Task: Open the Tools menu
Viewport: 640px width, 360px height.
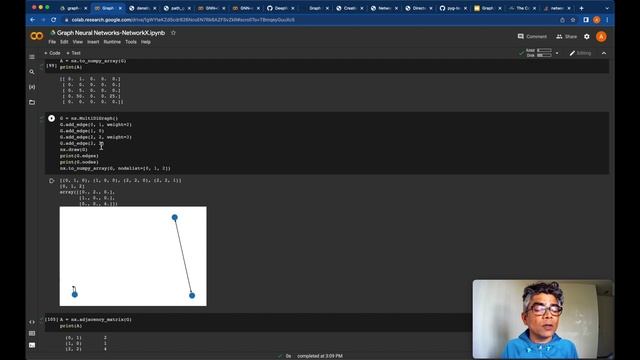Action: [131, 42]
